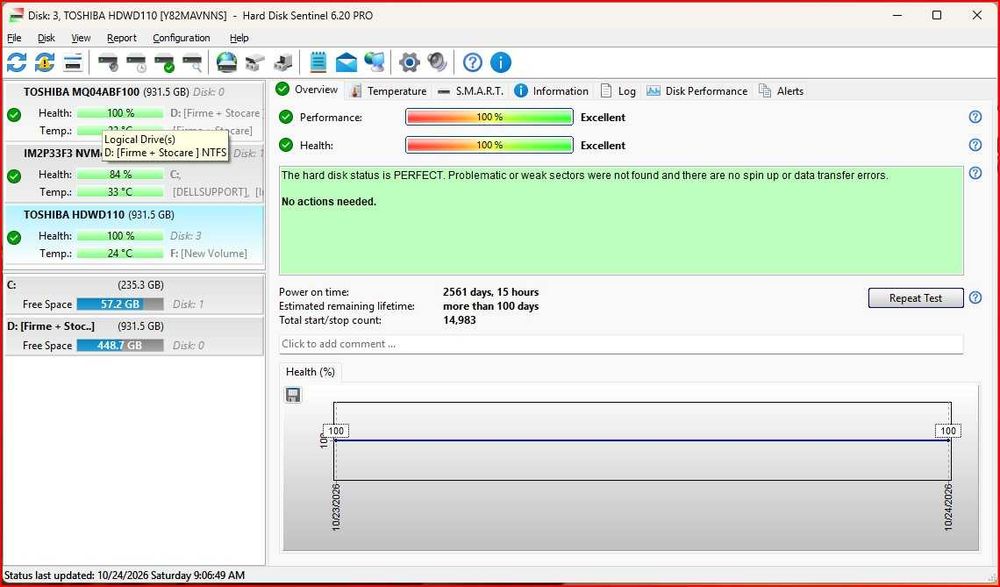Screen dimensions: 1000x587
Task: Click the computer with drive toolbar icon
Action: pyautogui.click(x=283, y=63)
